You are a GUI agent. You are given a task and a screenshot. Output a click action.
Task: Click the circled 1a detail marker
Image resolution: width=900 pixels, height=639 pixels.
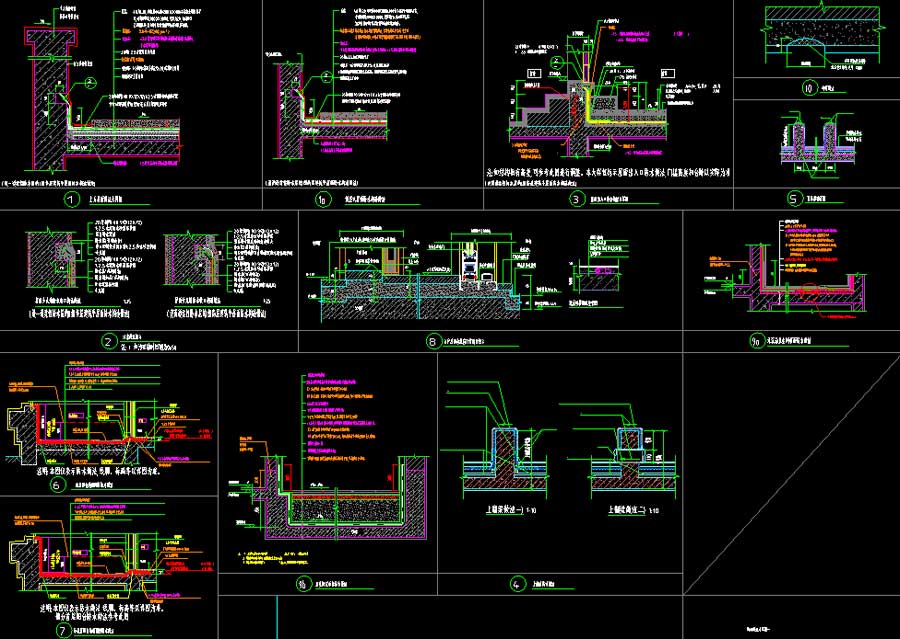tap(323, 200)
